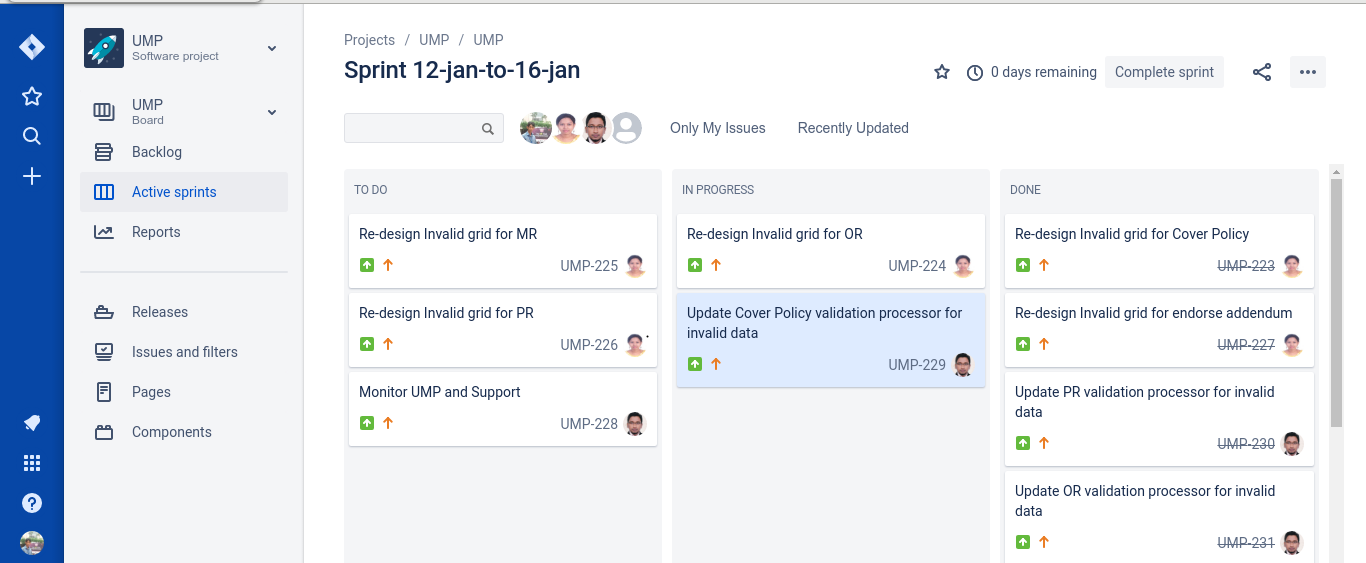The width and height of the screenshot is (1366, 563).
Task: Toggle the Recently Updated filter
Action: (x=853, y=128)
